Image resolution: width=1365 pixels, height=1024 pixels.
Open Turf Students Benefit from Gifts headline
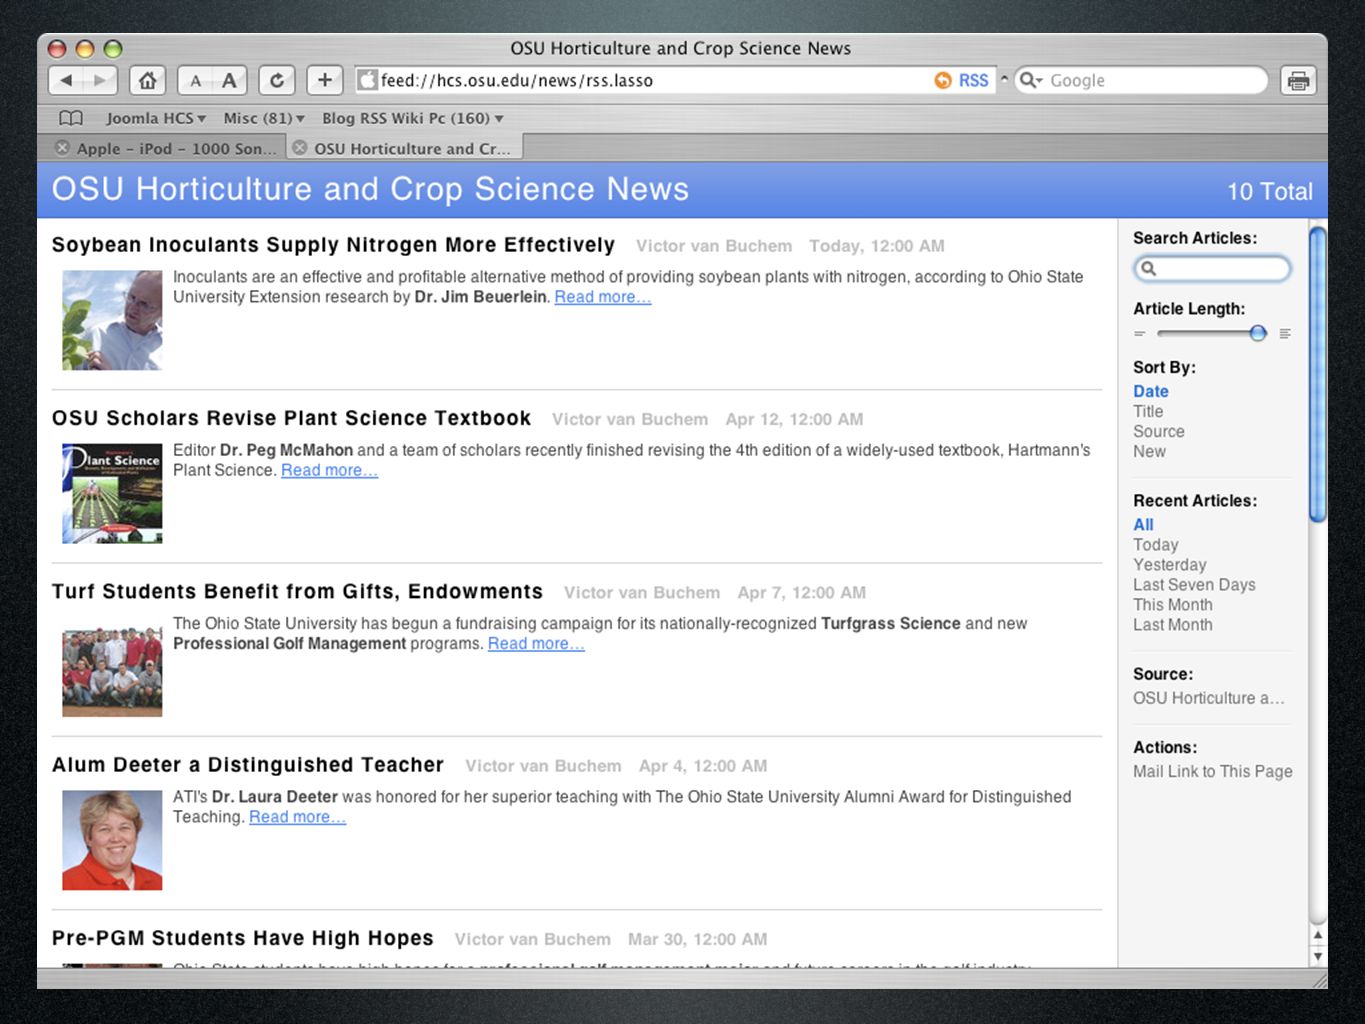pos(297,591)
